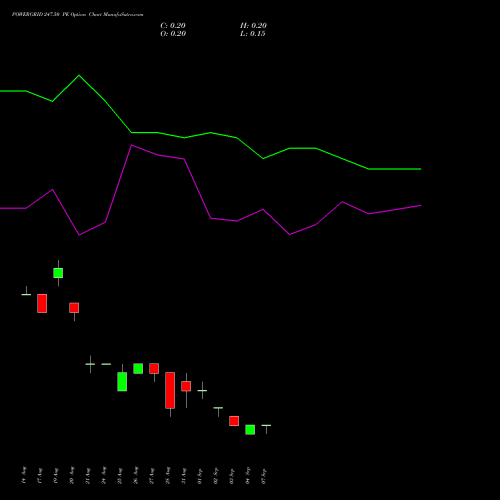This screenshot has height=500, width=500.
Task: Select the red candlestick for 17 Aug
Action: point(42,303)
